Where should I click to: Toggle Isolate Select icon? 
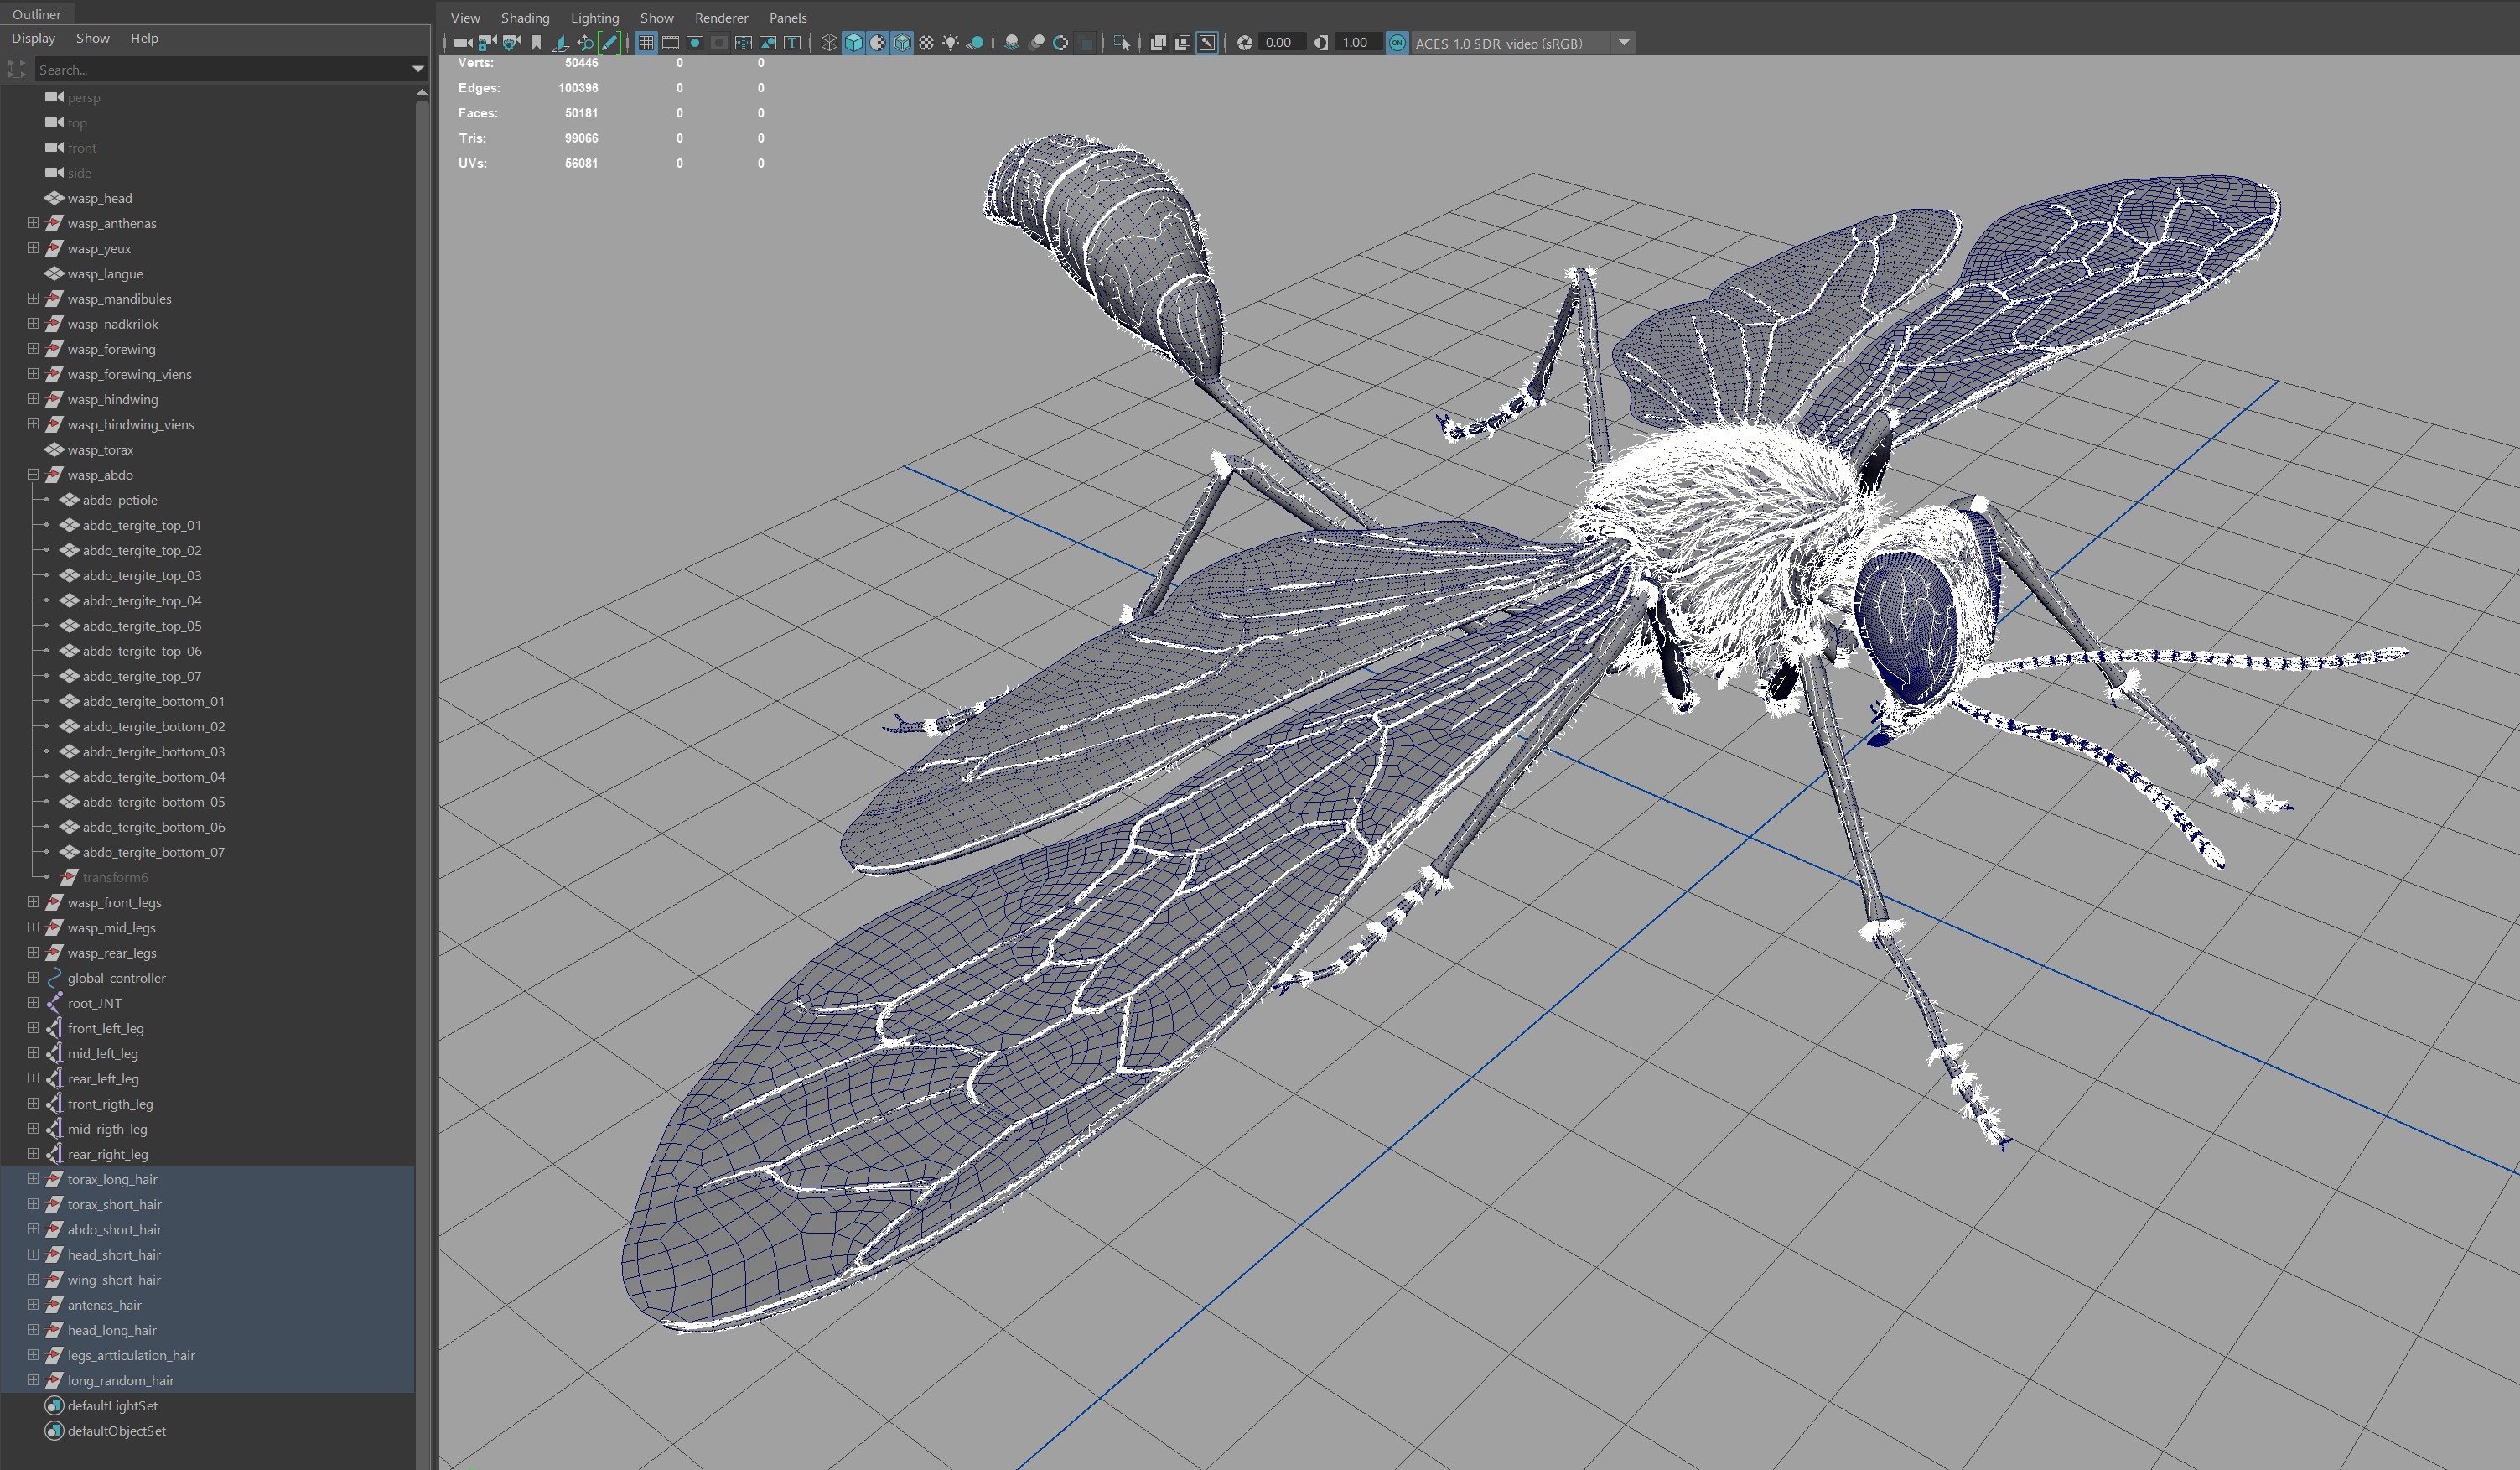[1122, 43]
